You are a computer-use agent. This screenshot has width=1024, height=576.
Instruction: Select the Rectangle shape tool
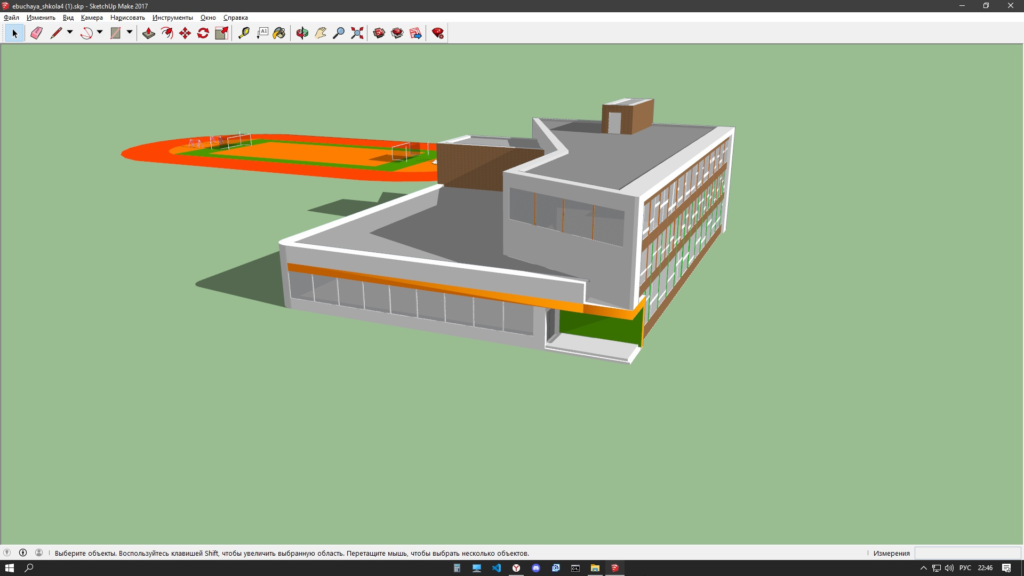116,33
